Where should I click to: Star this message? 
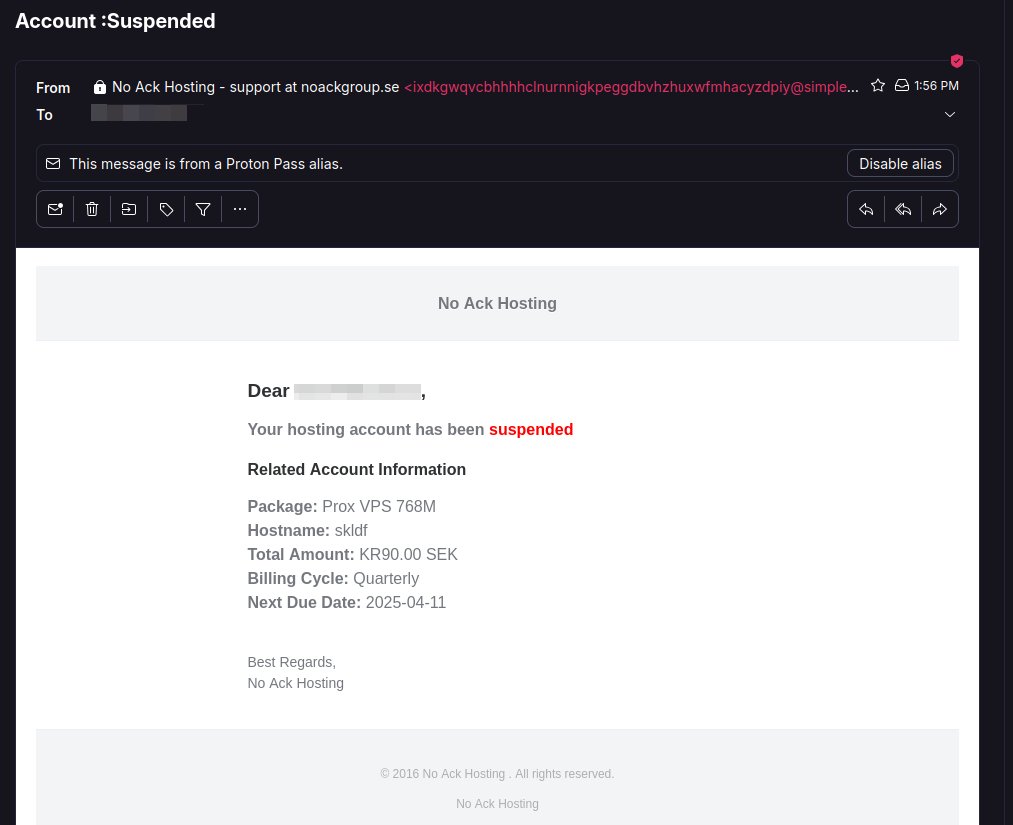[x=877, y=85]
